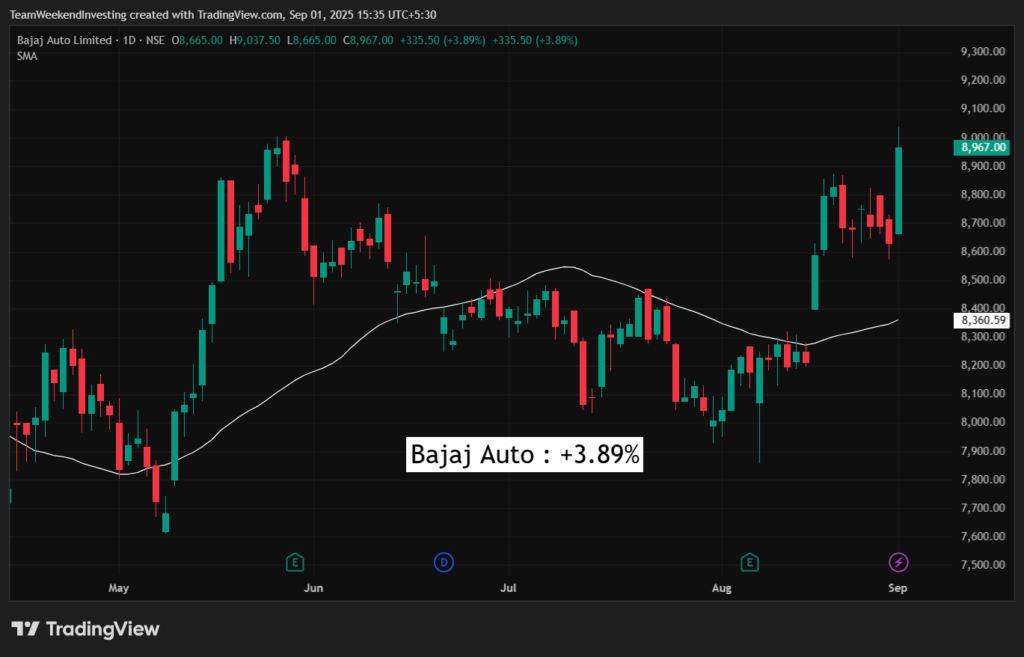Click the 8,100.00 price axis label
The width and height of the screenshot is (1024, 657).
[x=983, y=394]
